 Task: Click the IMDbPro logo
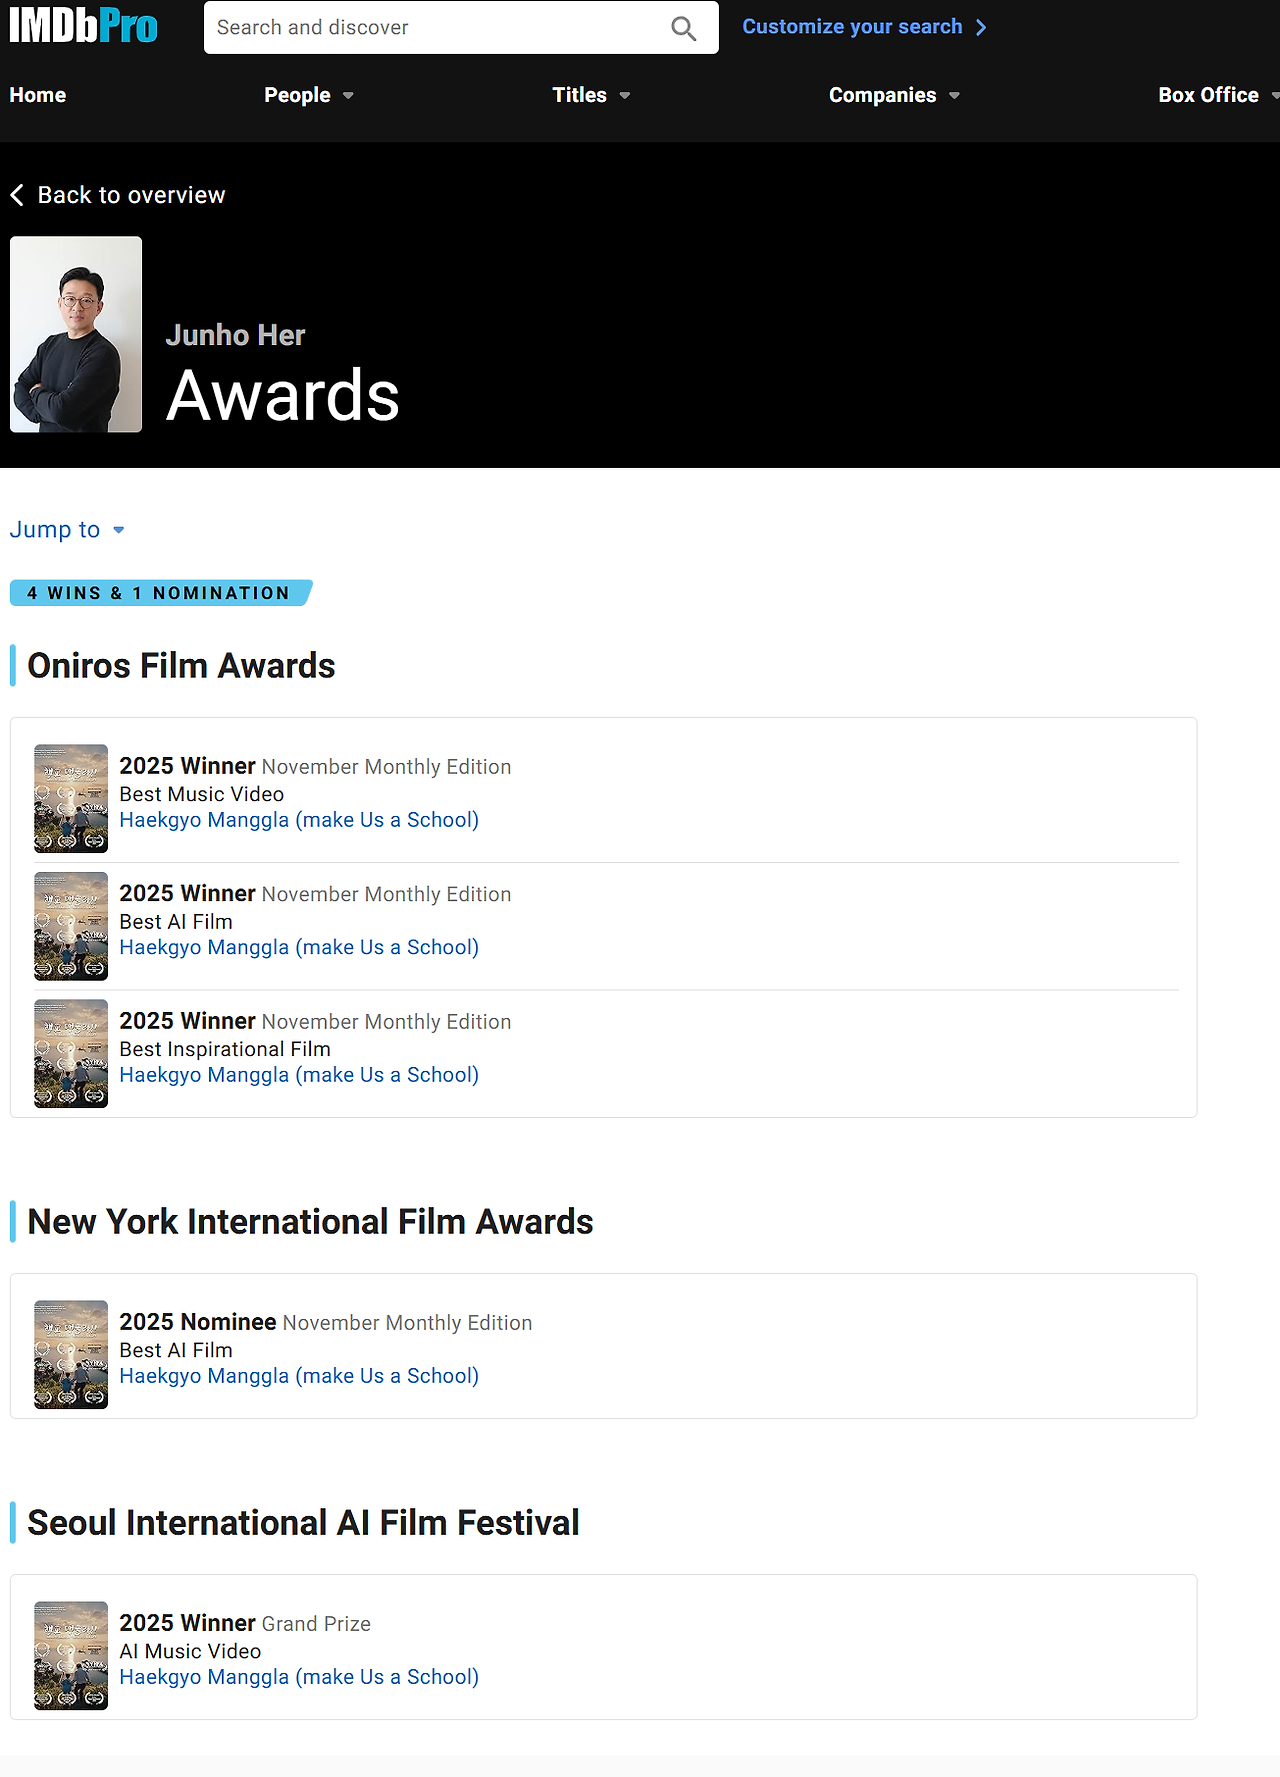[x=83, y=26]
